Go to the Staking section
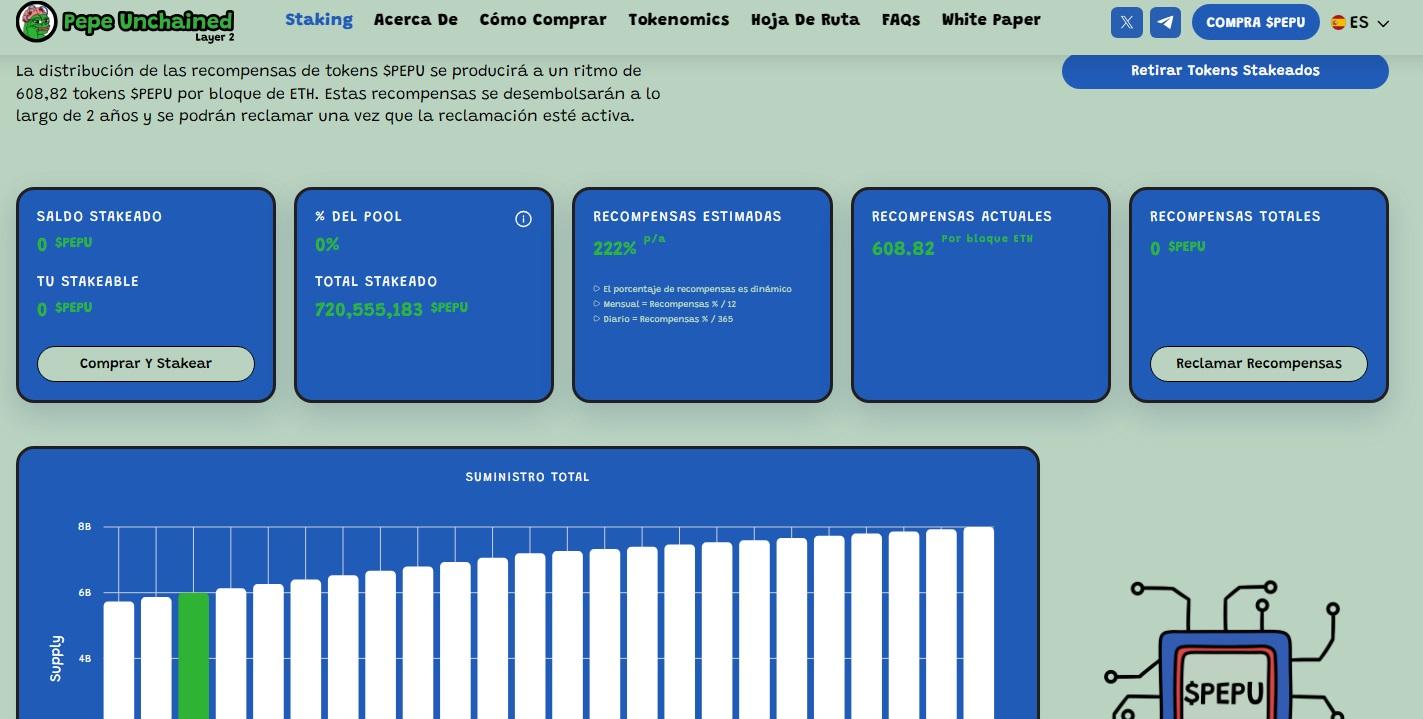The image size is (1423, 719). (319, 19)
